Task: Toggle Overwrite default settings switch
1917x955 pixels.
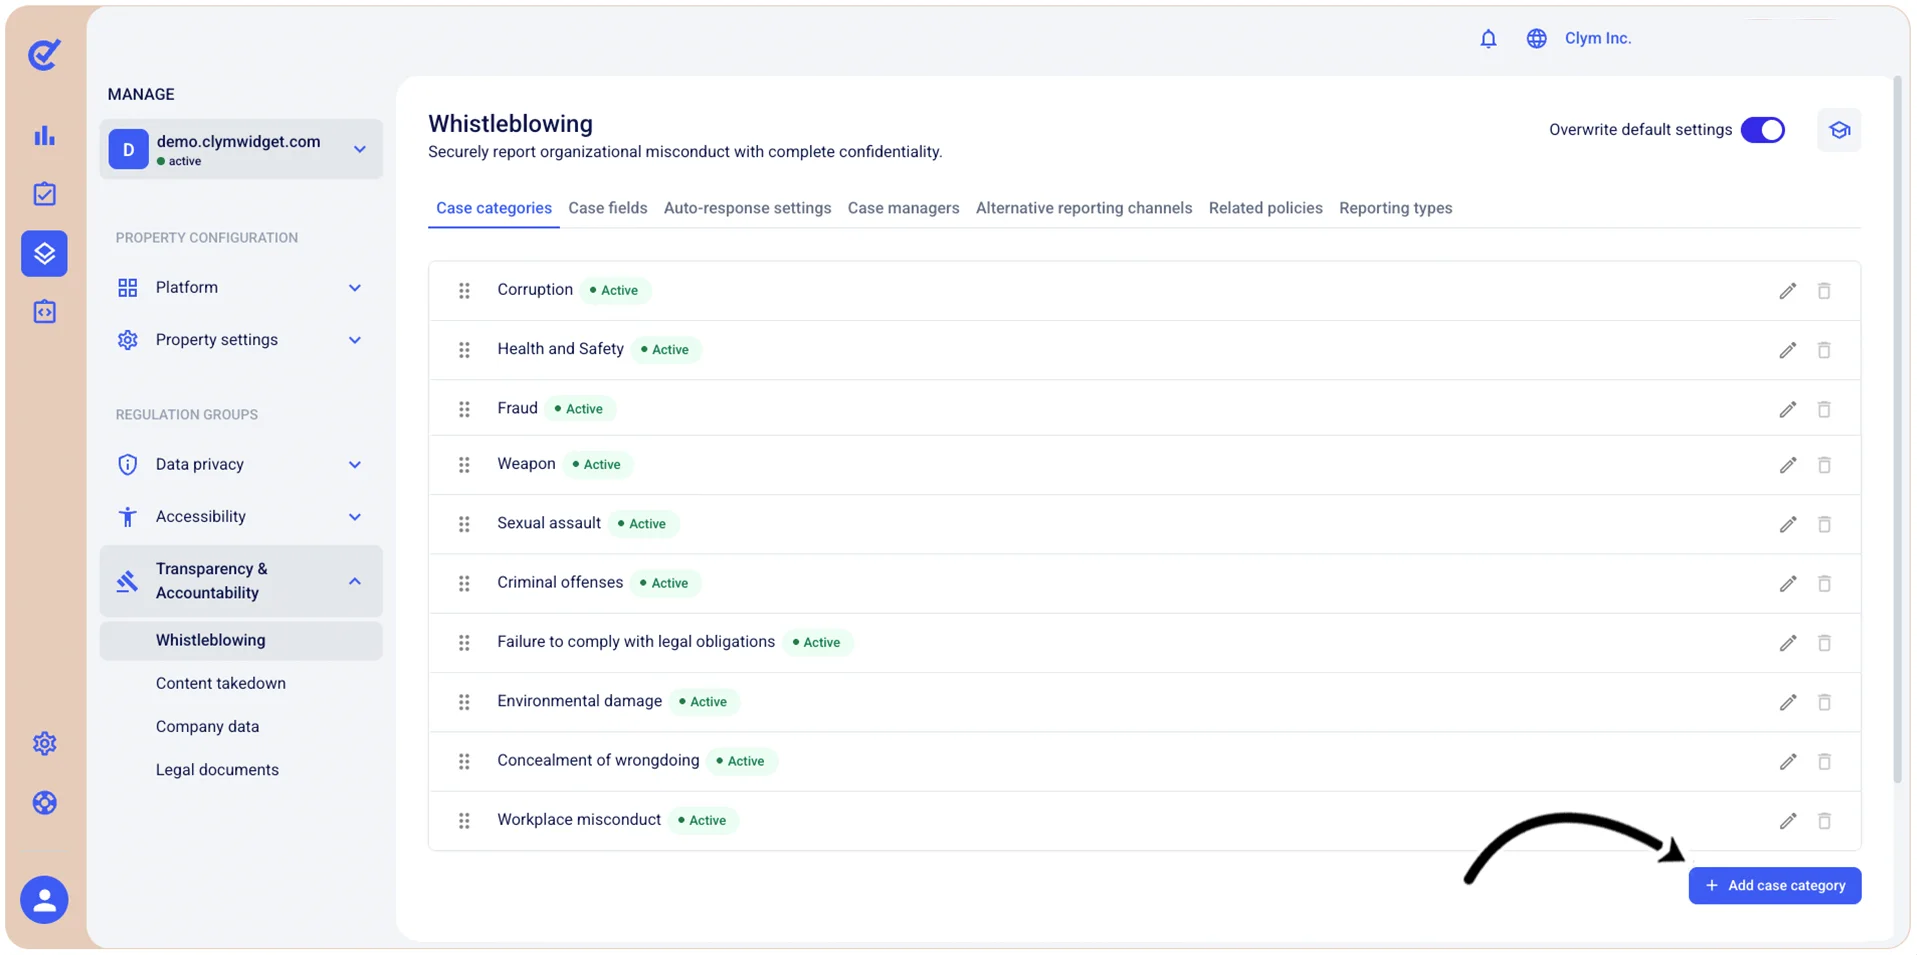Action: [1762, 130]
